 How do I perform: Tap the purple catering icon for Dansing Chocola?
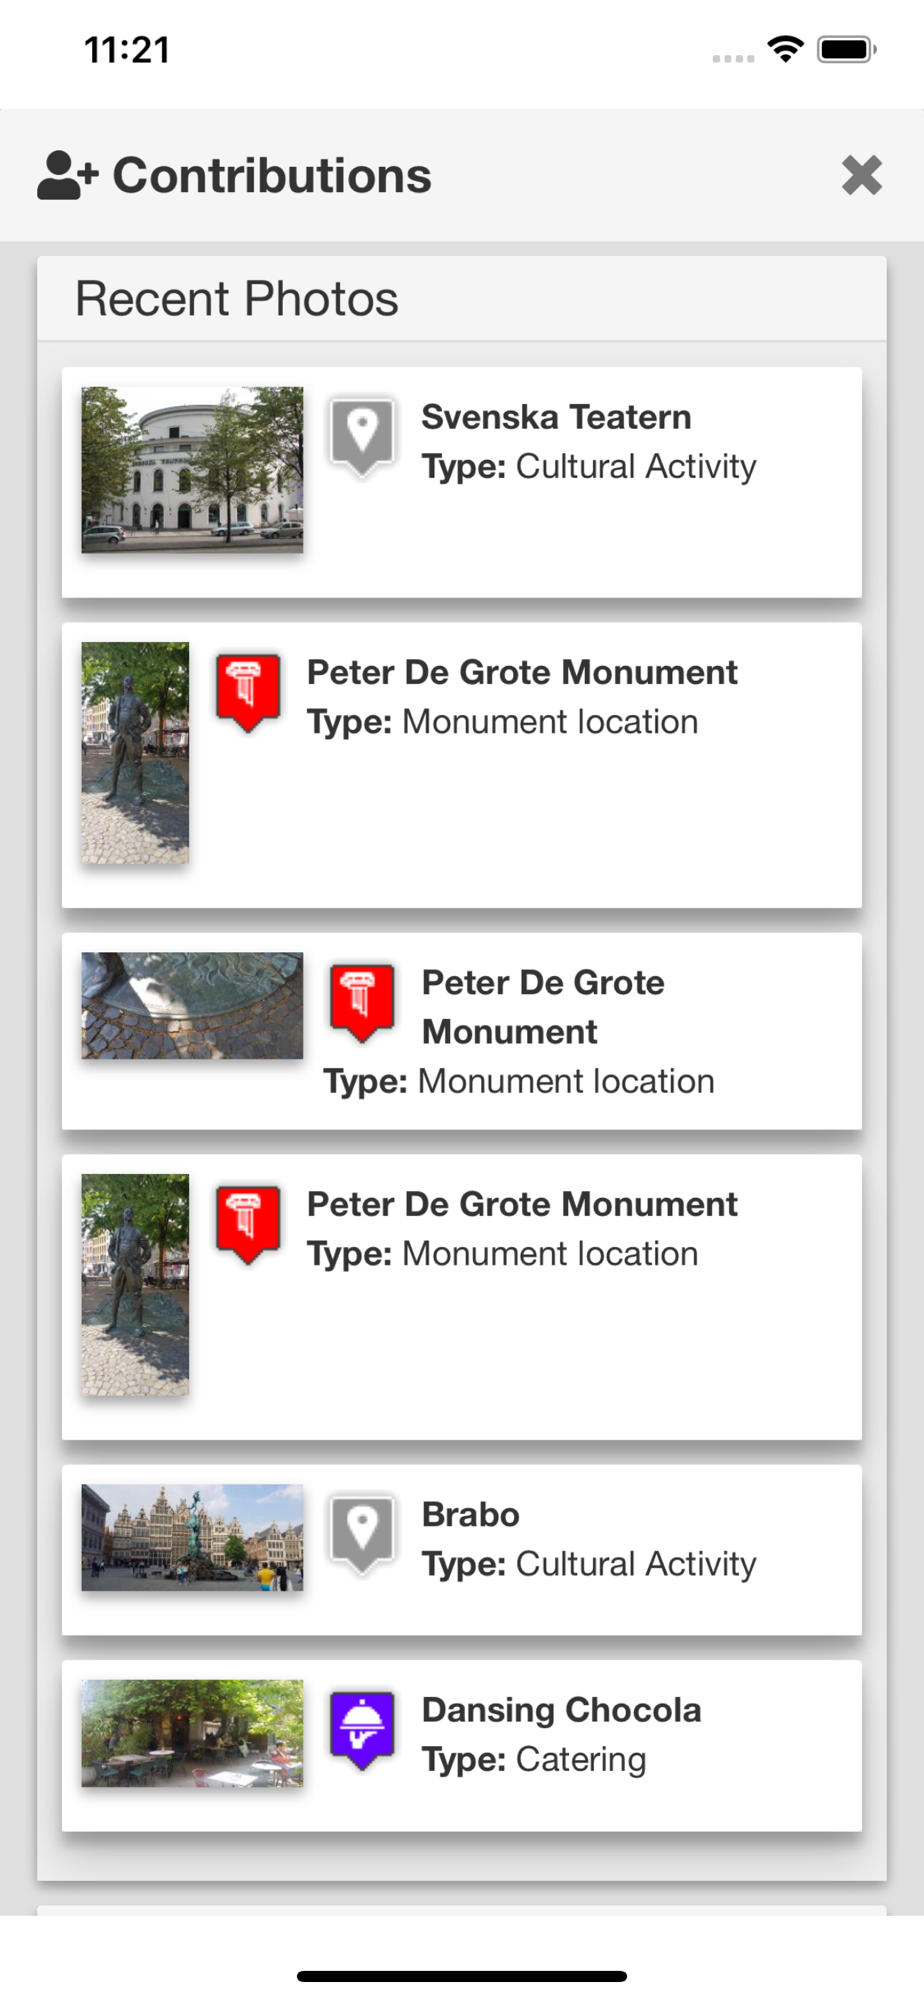[x=362, y=1729]
